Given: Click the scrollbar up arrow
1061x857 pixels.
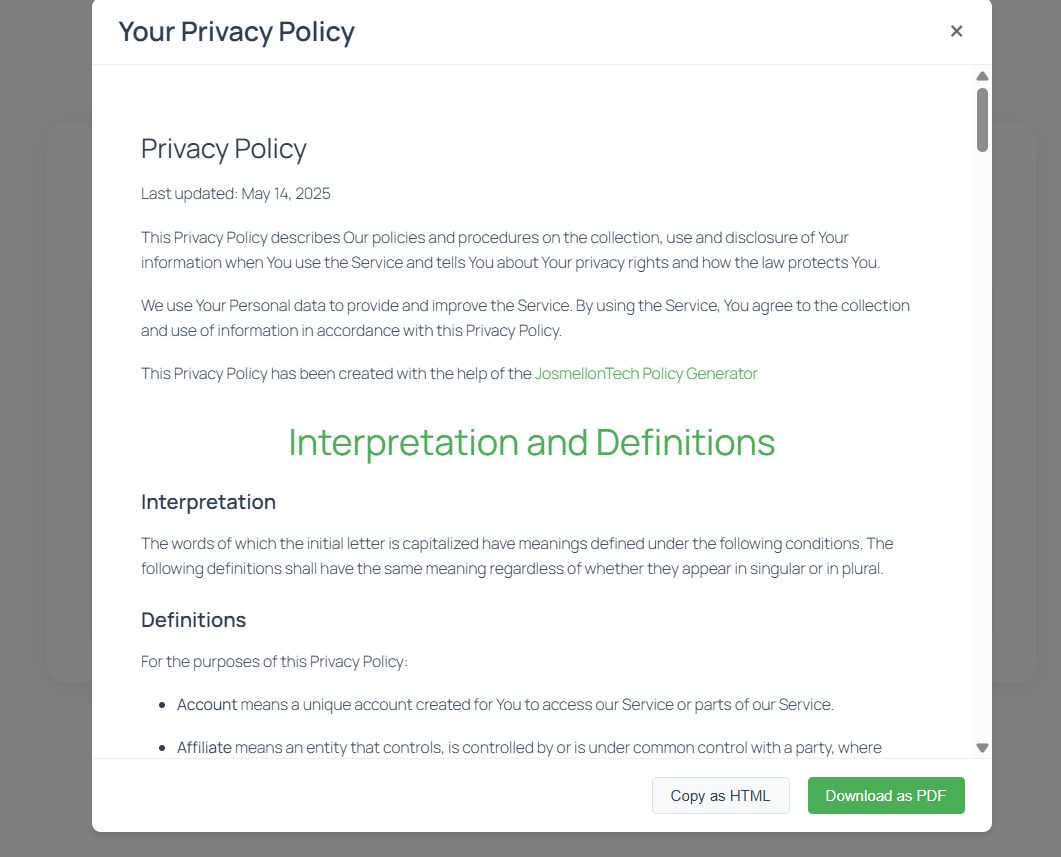Looking at the screenshot, I should pos(982,76).
